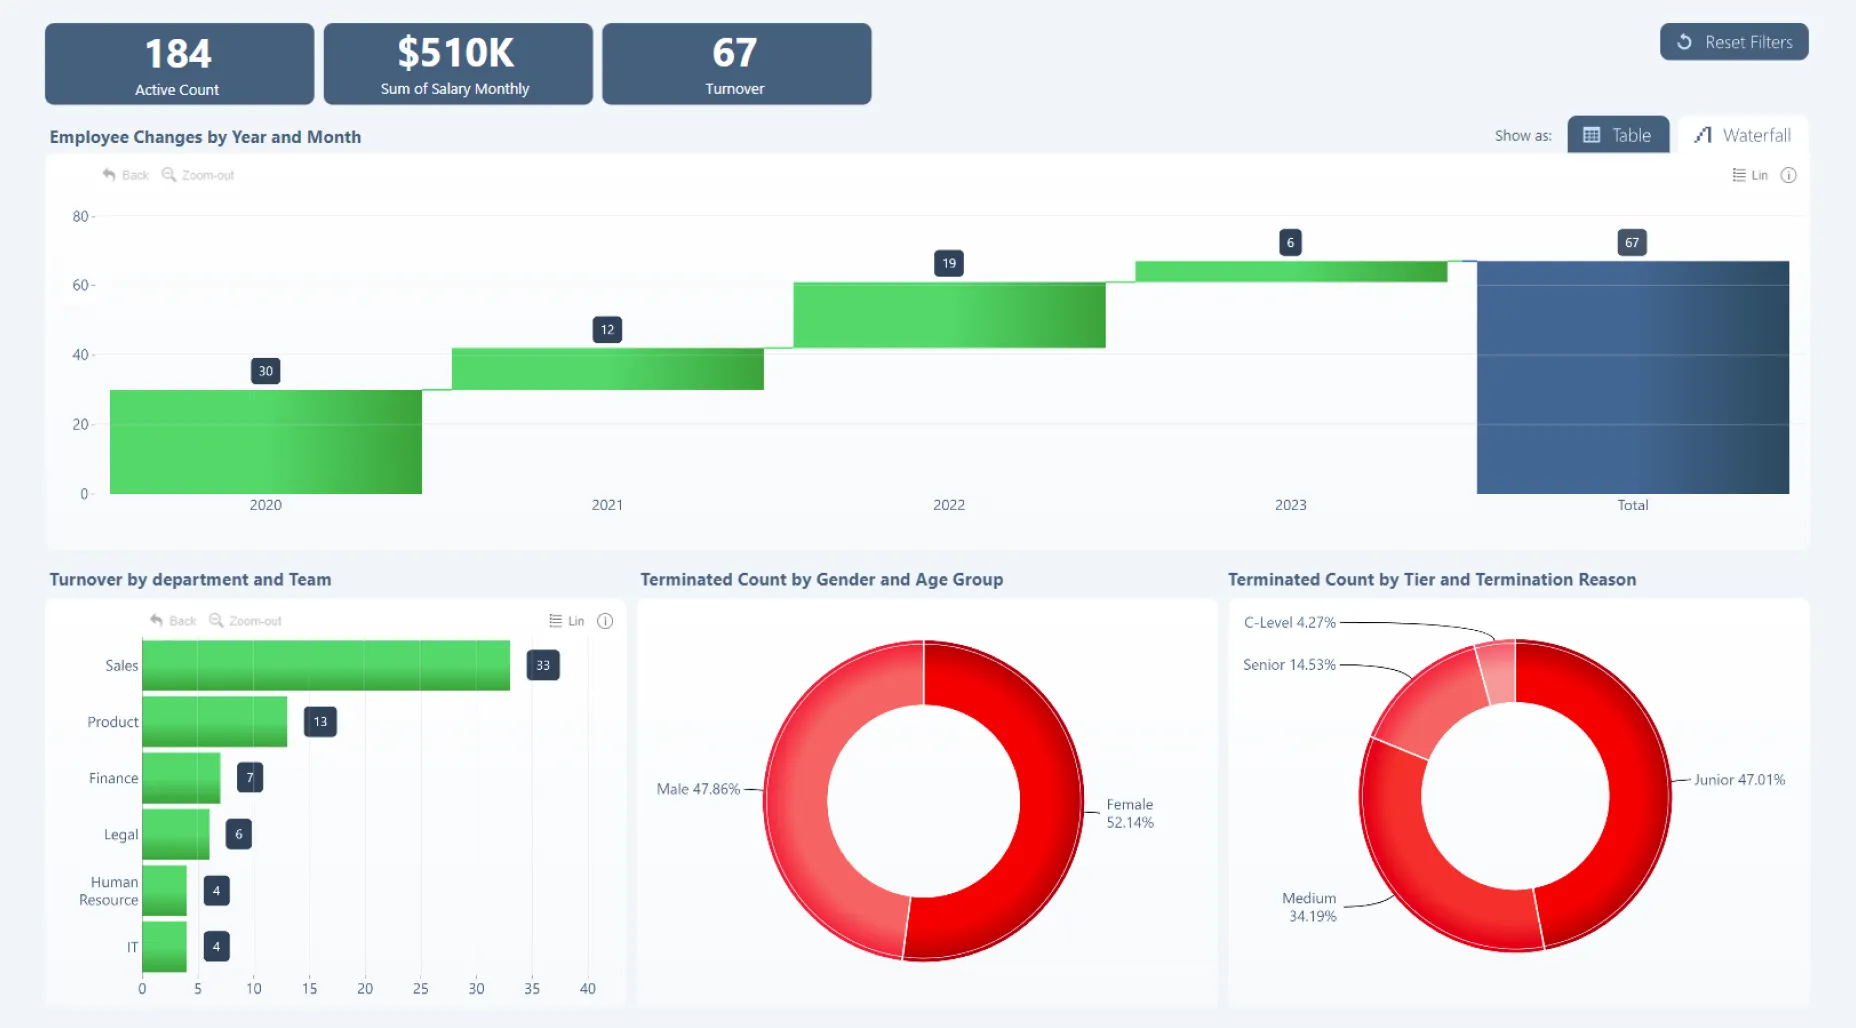Click the Back arrow in waterfall chart
Screen dimensions: 1856x1028
[109, 175]
